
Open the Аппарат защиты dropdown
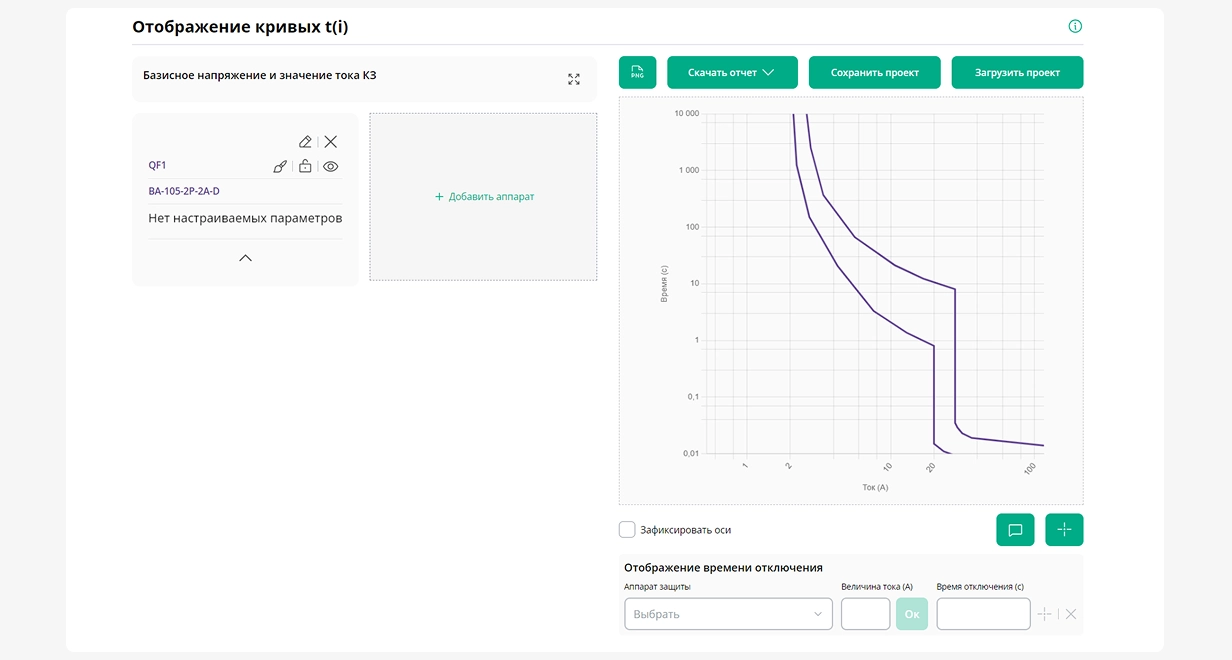(x=728, y=614)
